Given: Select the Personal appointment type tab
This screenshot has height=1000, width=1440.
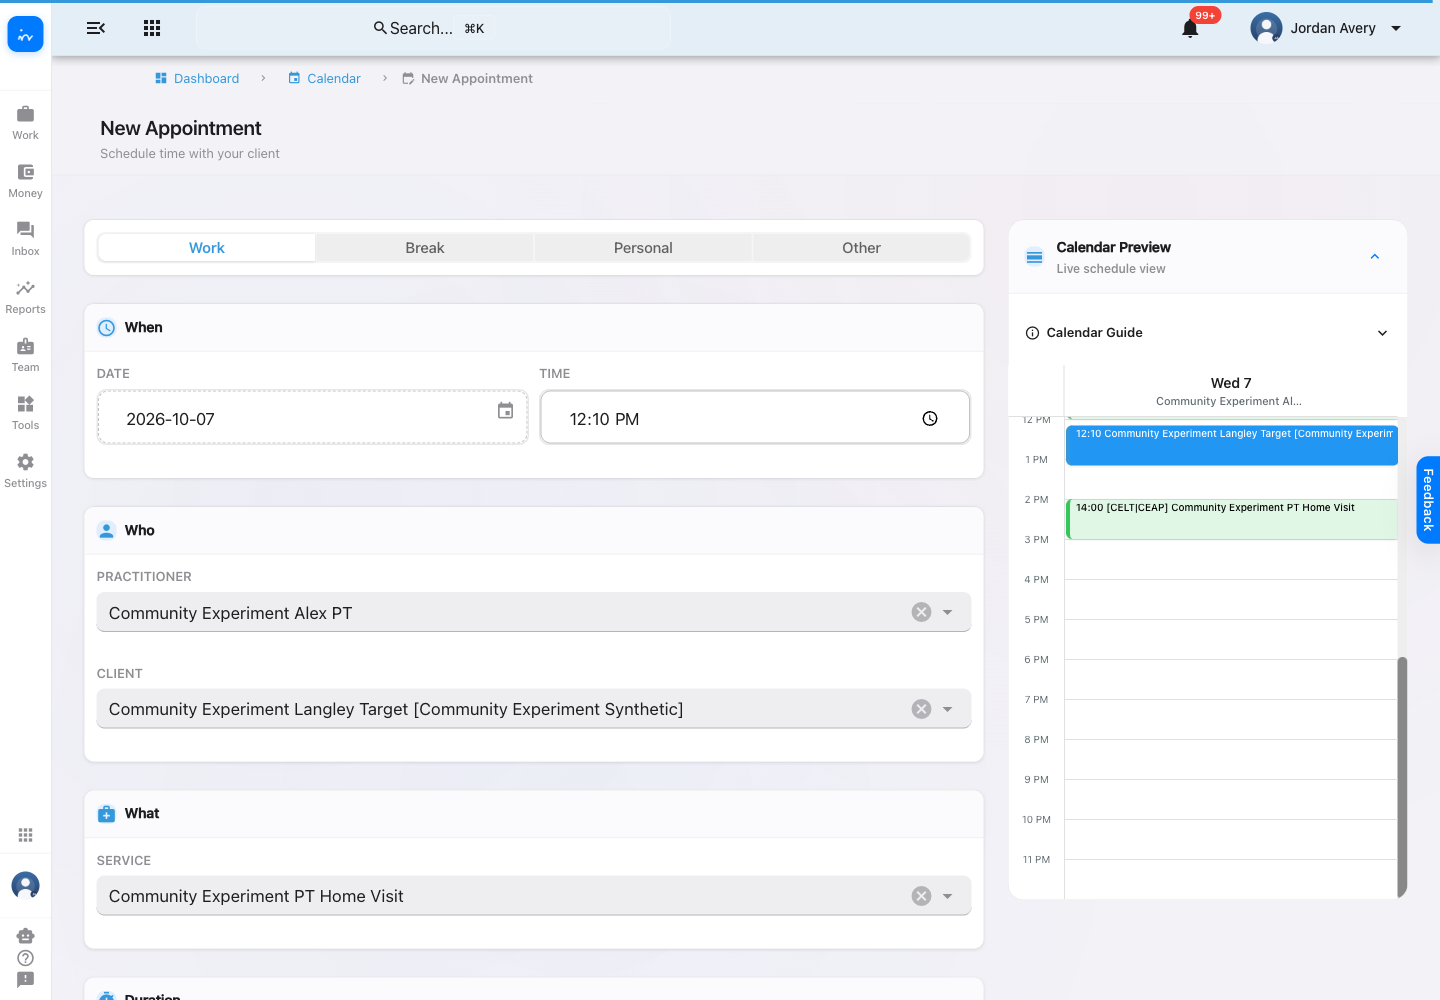Looking at the screenshot, I should point(643,248).
